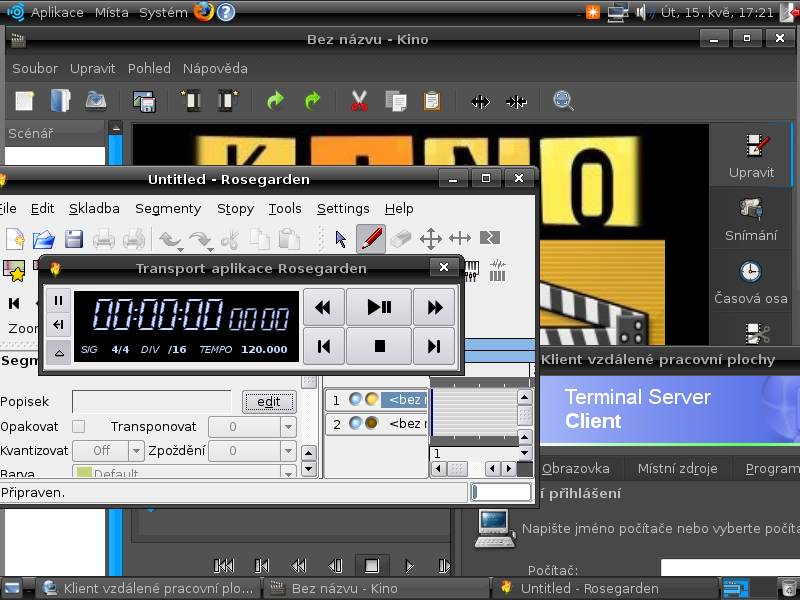Select the arrow pointer tool in Rosegarden
Image resolution: width=800 pixels, height=600 pixels.
click(x=340, y=239)
